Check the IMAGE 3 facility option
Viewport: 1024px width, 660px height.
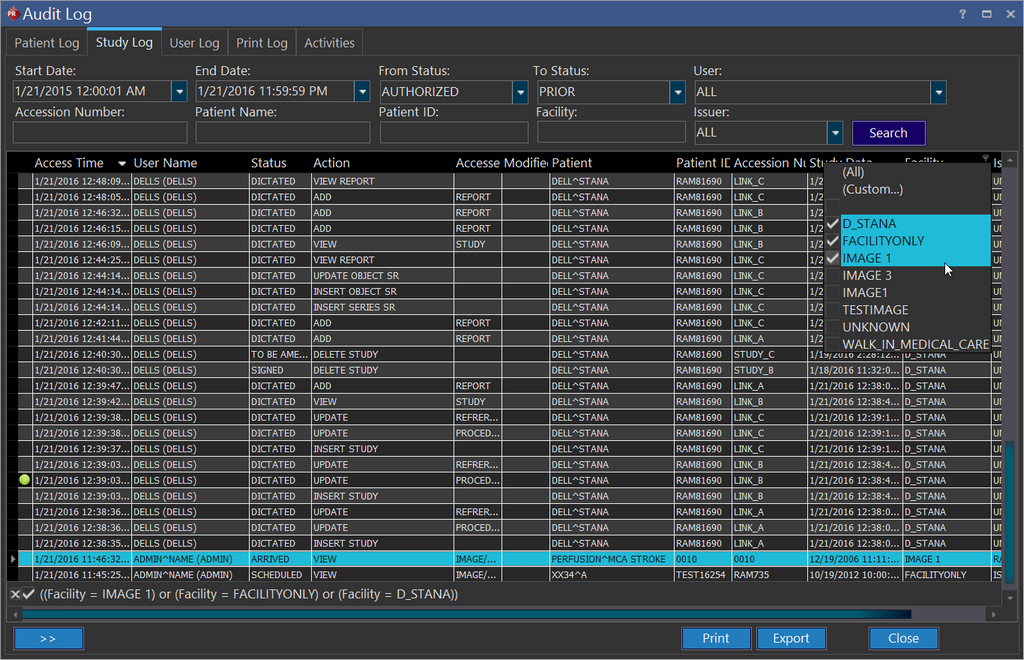(x=833, y=275)
